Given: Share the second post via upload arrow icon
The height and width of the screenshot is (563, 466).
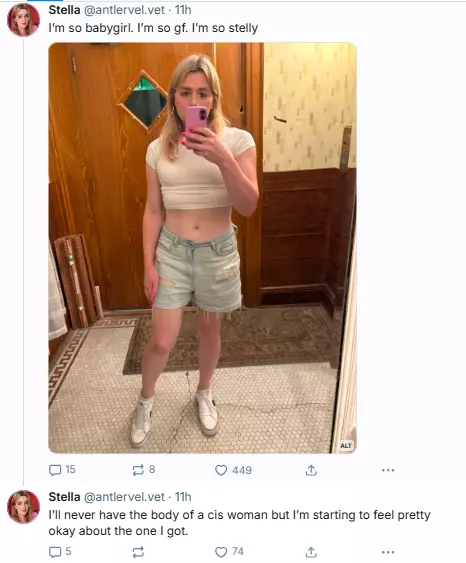Looking at the screenshot, I should tap(311, 552).
